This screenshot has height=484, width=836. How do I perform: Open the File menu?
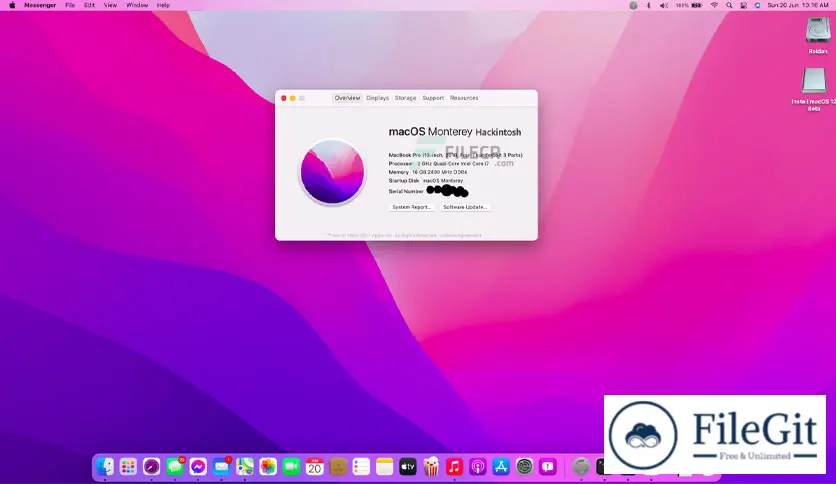point(70,5)
